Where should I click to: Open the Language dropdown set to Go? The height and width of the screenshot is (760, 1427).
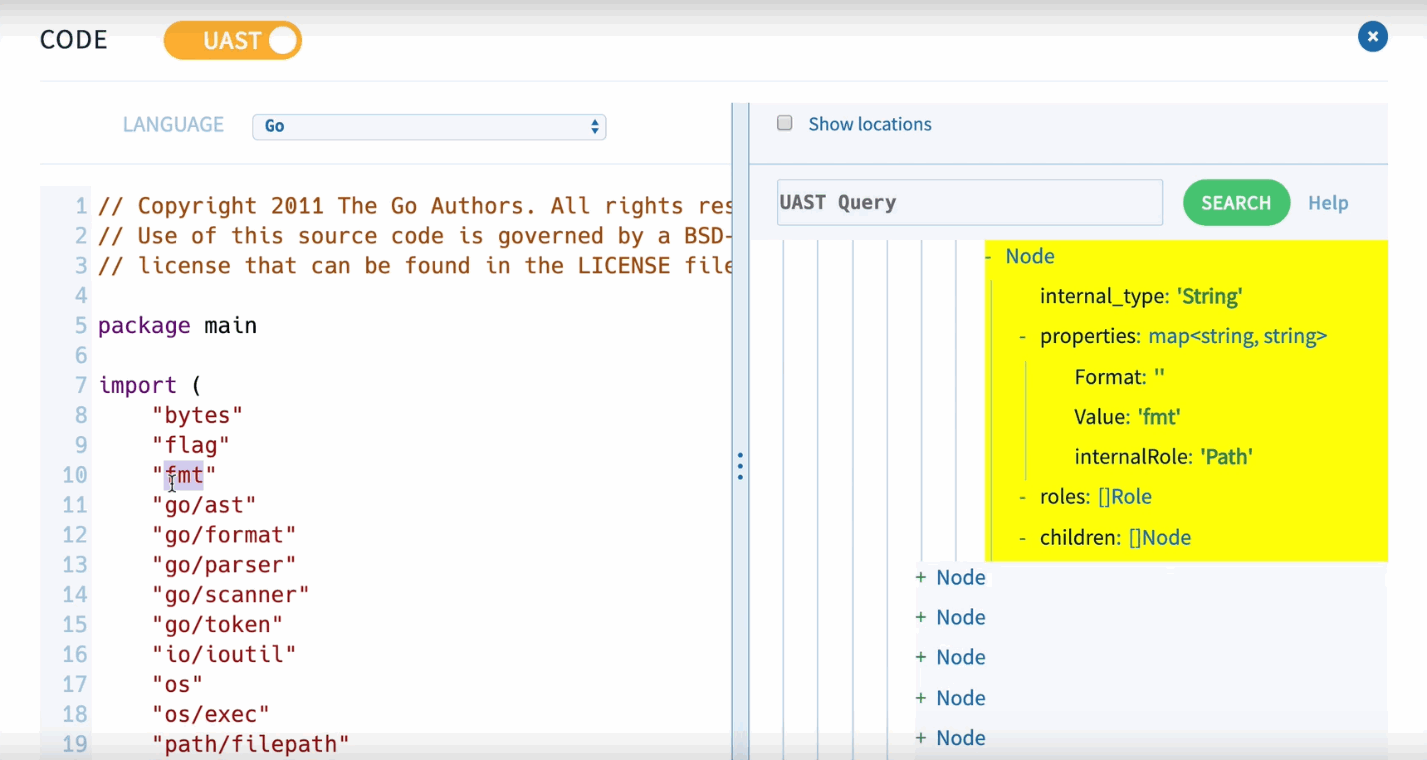[x=429, y=126]
